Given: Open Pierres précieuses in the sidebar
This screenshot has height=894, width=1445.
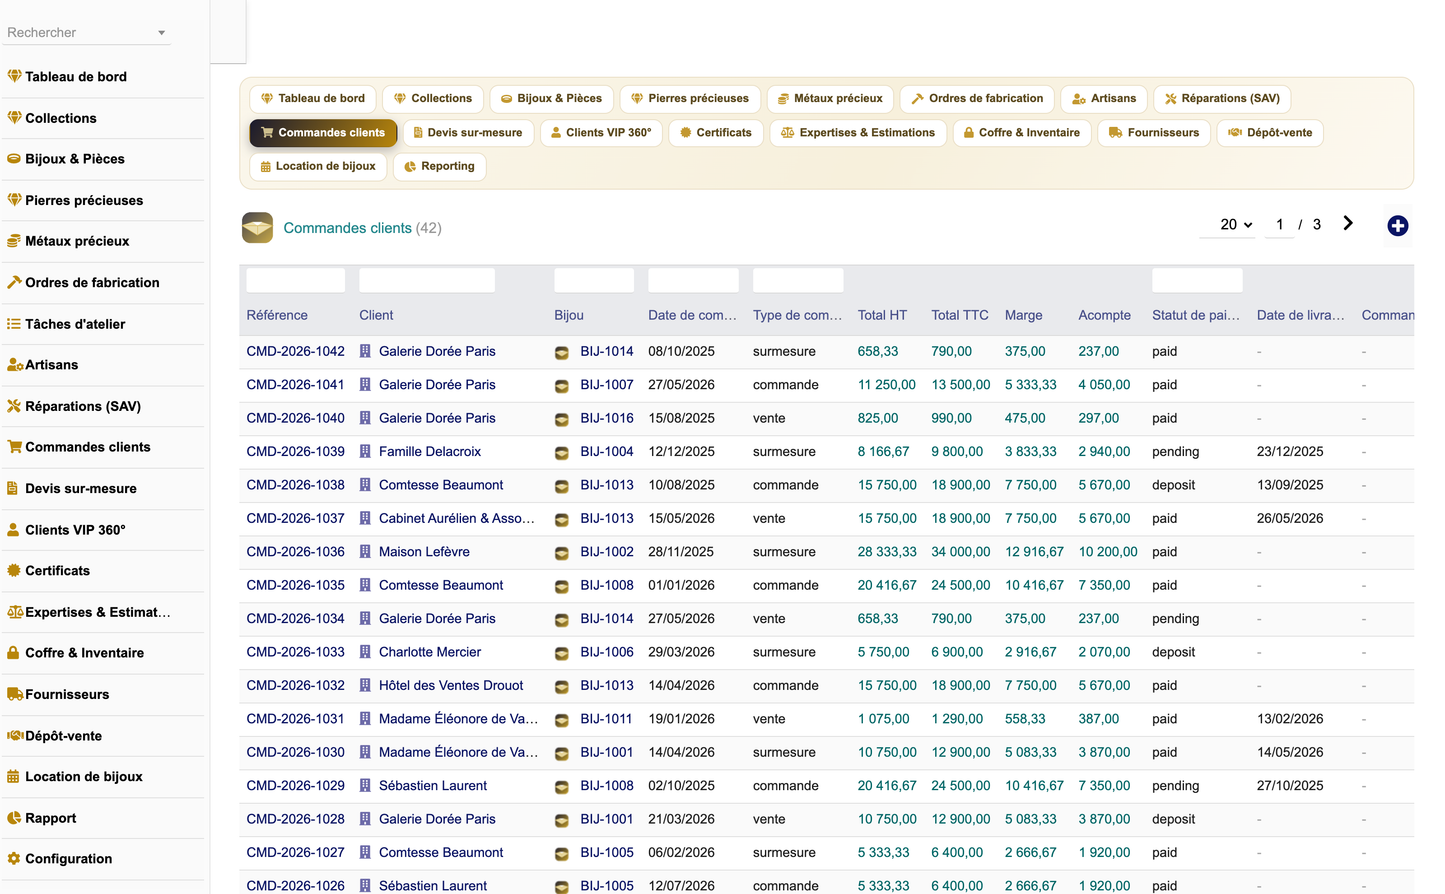Looking at the screenshot, I should coord(84,200).
